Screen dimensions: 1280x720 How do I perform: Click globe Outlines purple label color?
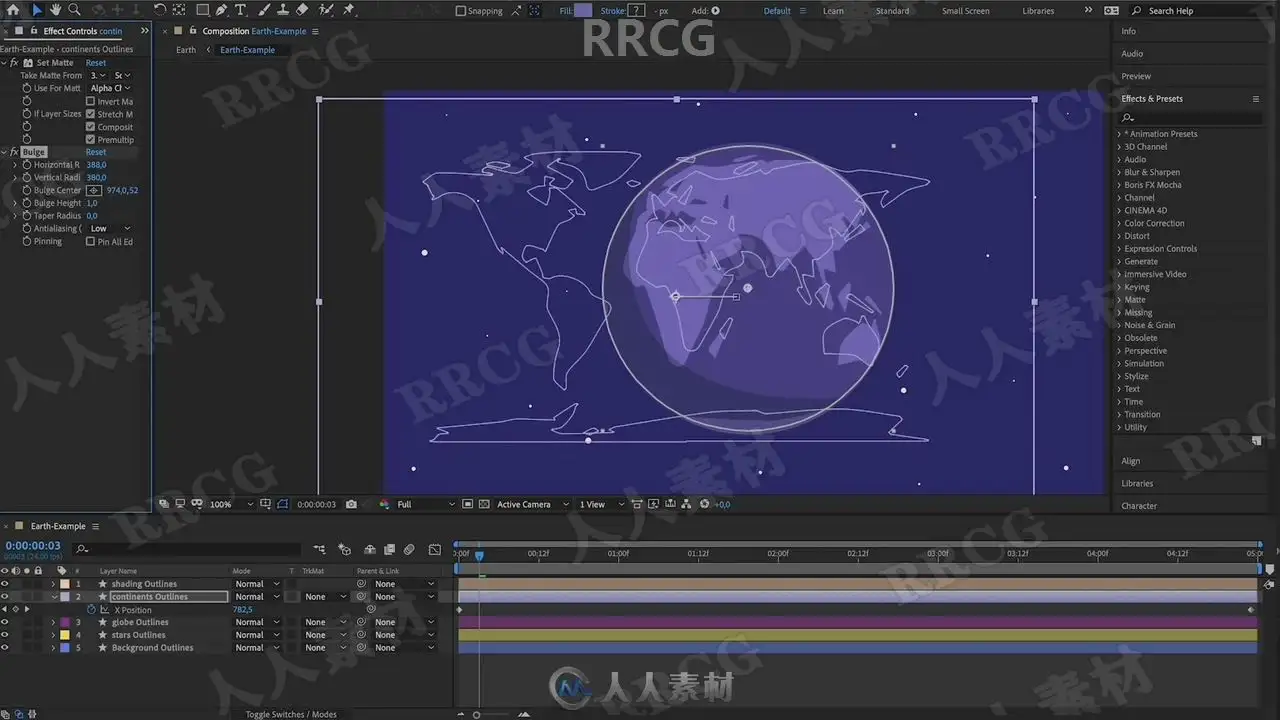(x=65, y=622)
